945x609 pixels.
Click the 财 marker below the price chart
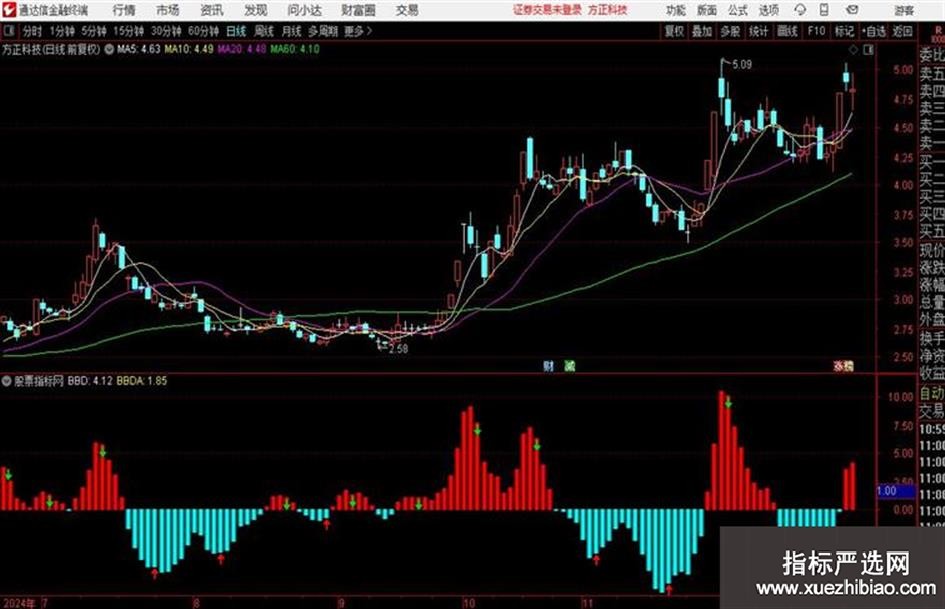pyautogui.click(x=548, y=365)
